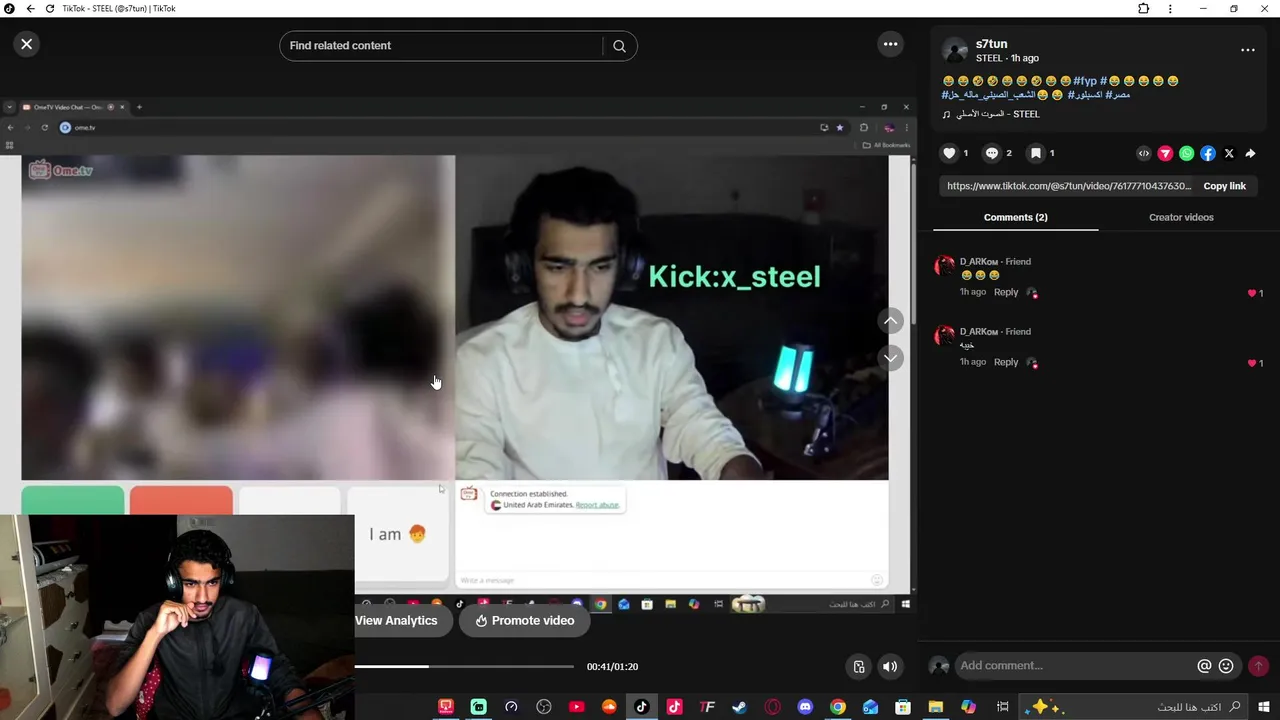This screenshot has height=720, width=1280.
Task: Open the video more options menu
Action: click(x=890, y=44)
